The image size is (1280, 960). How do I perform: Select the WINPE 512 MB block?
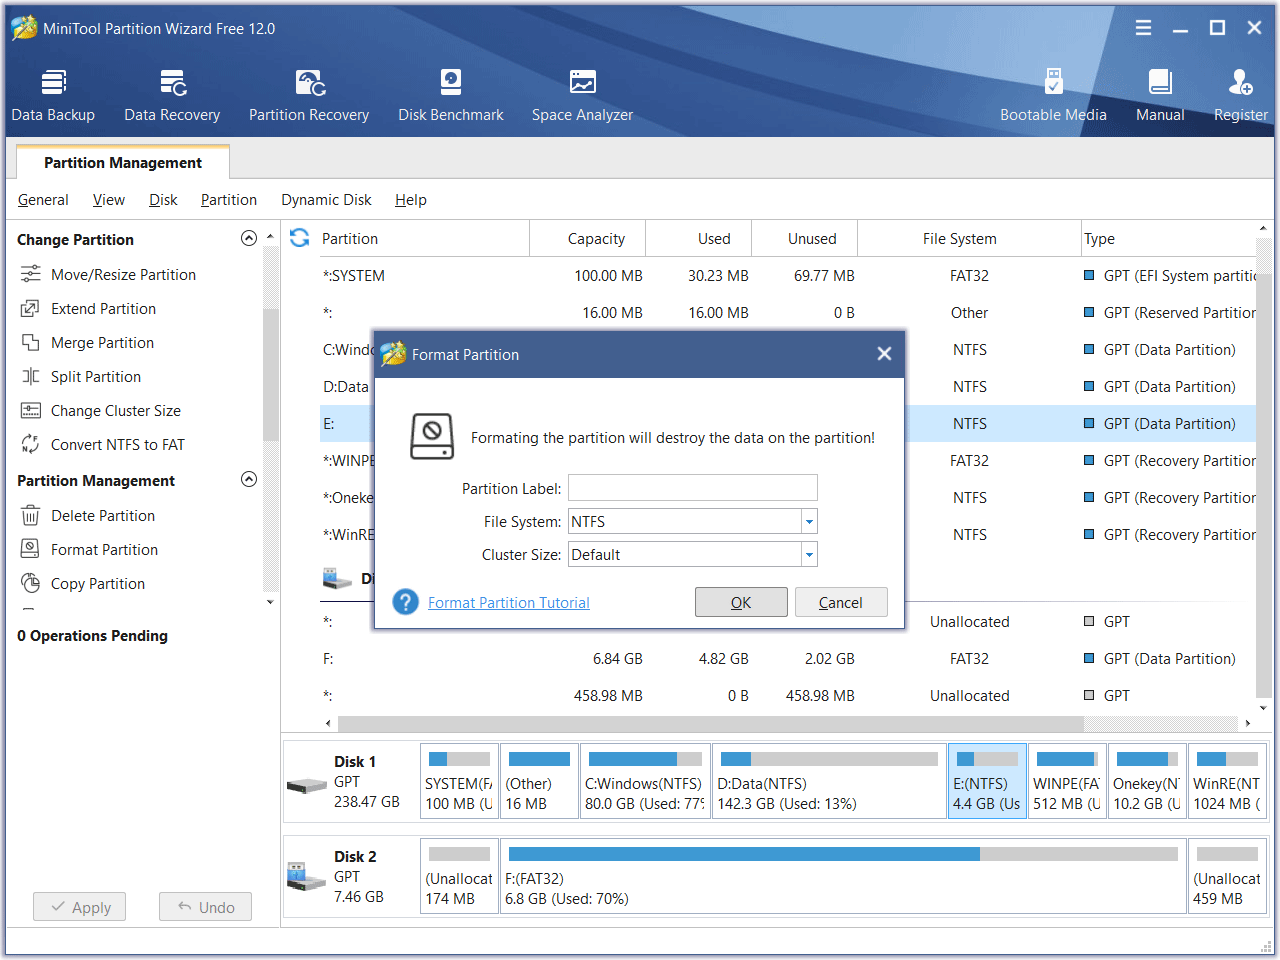tap(1067, 781)
